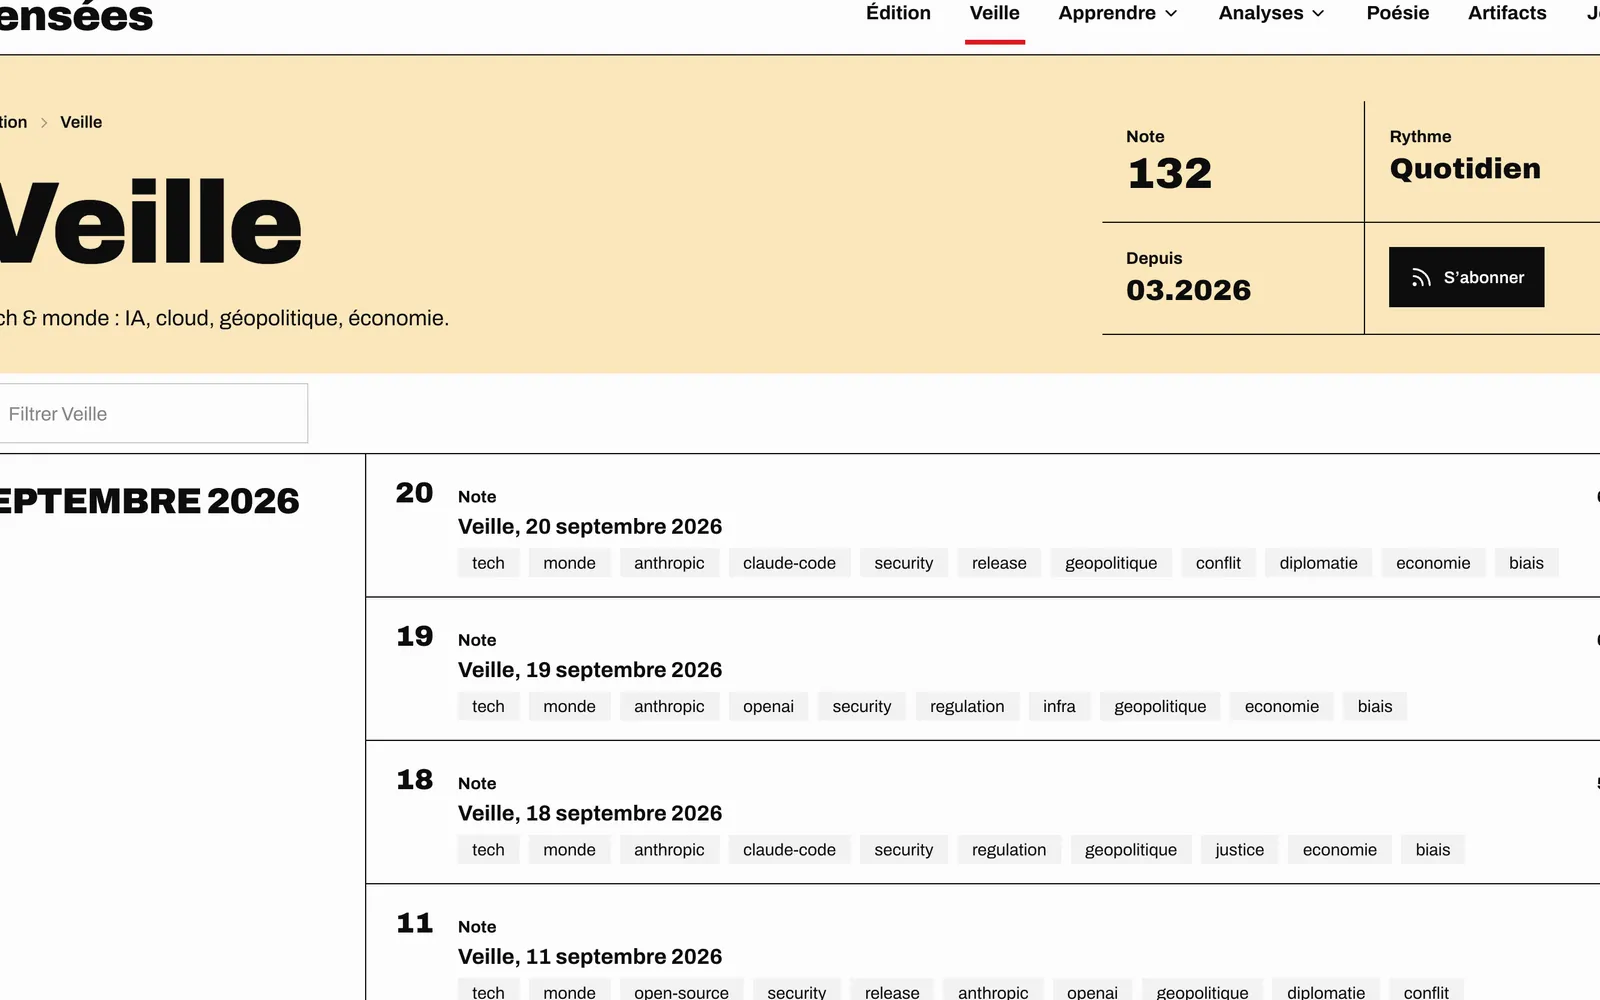Expand the Analyses dropdown menu
This screenshot has width=1600, height=1000.
point(1271,13)
